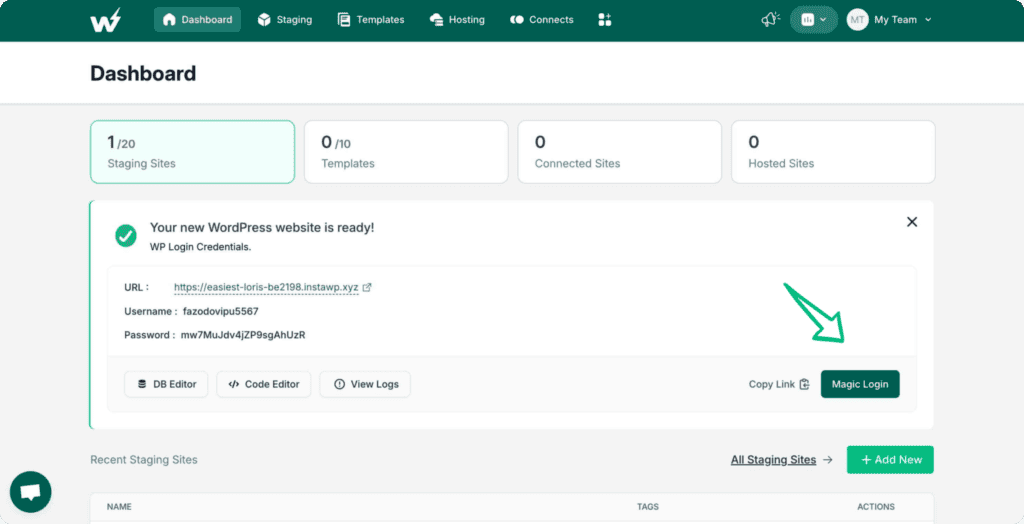1024x524 pixels.
Task: Click the green success checkmark icon
Action: pyautogui.click(x=126, y=236)
